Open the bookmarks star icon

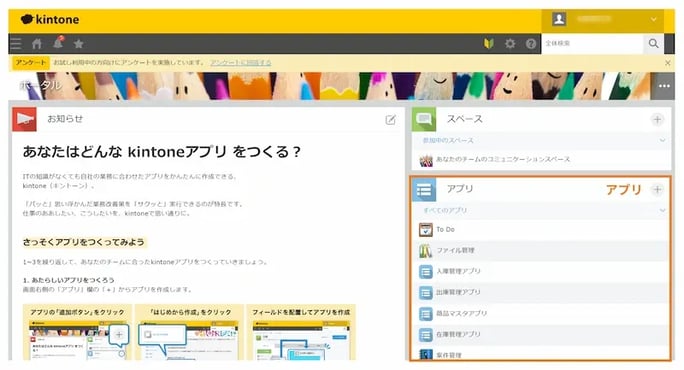point(79,44)
